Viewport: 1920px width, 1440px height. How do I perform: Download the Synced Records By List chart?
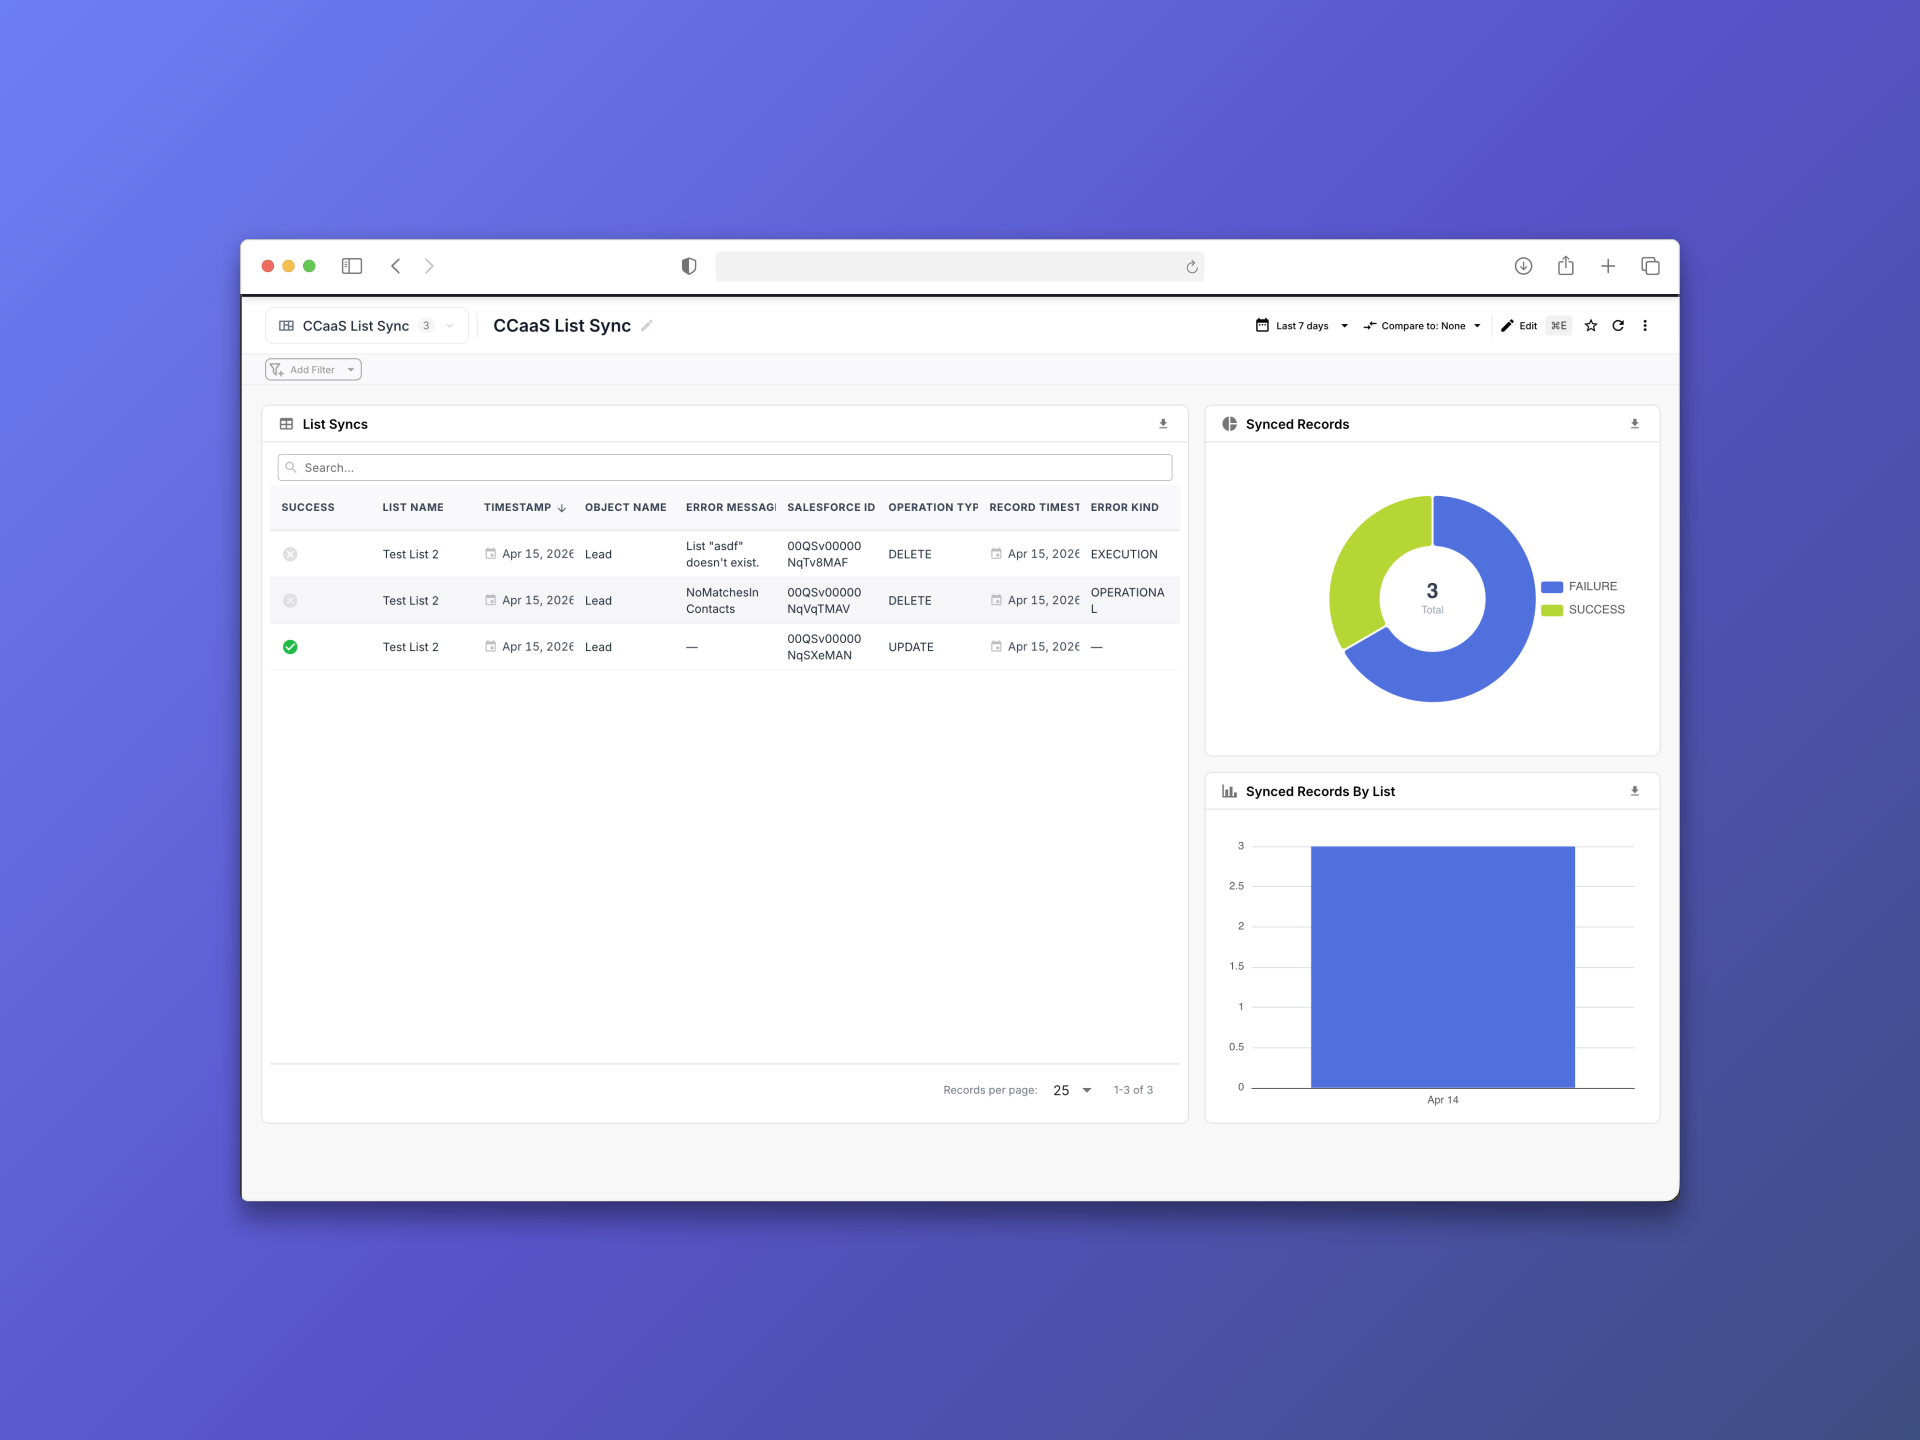pos(1635,791)
